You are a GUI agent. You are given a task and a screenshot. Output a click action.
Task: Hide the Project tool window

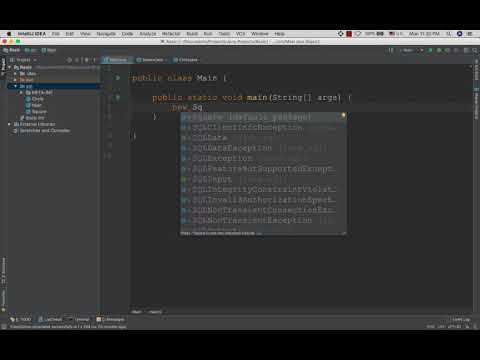[95, 60]
